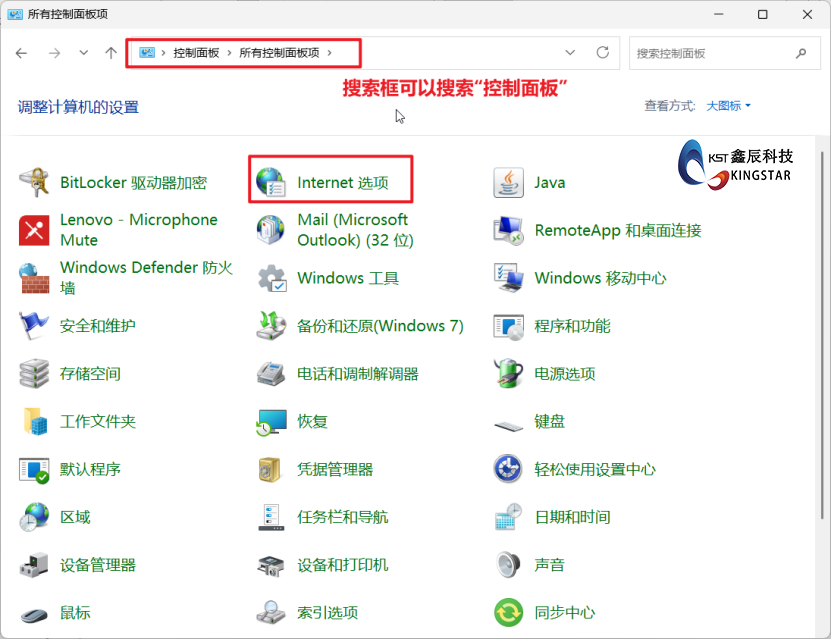Select 所有控制面板项 breadcrumb segment

[279, 53]
